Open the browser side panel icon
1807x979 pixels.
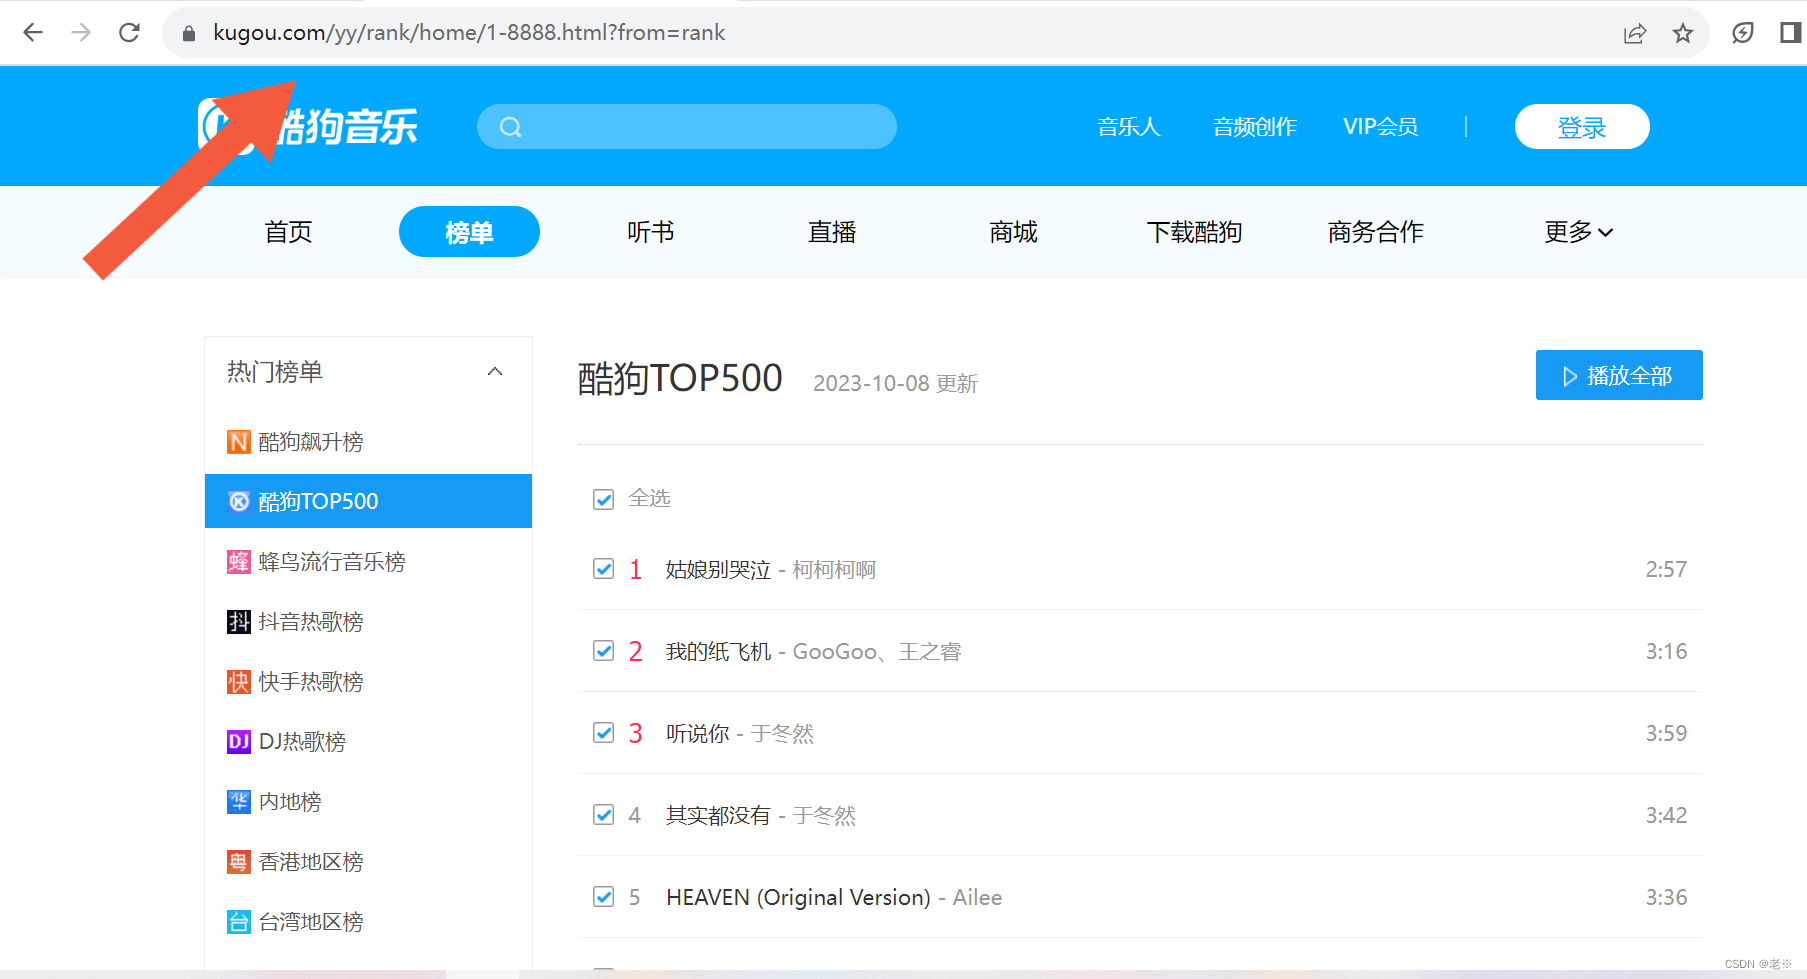[x=1790, y=33]
